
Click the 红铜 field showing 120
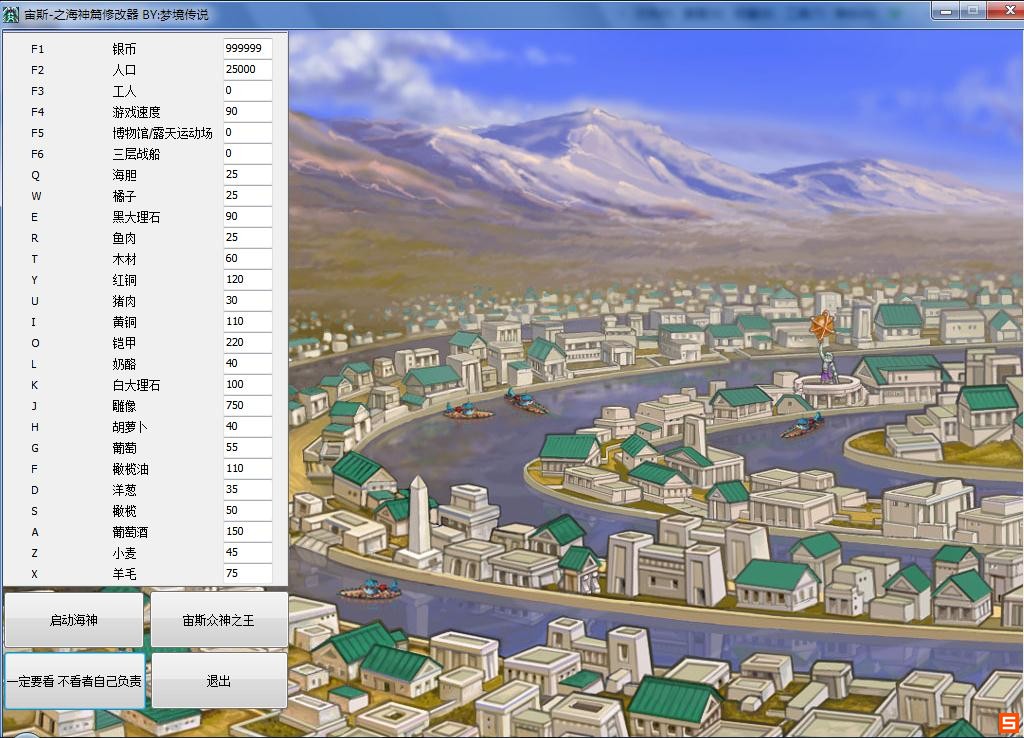tap(247, 280)
